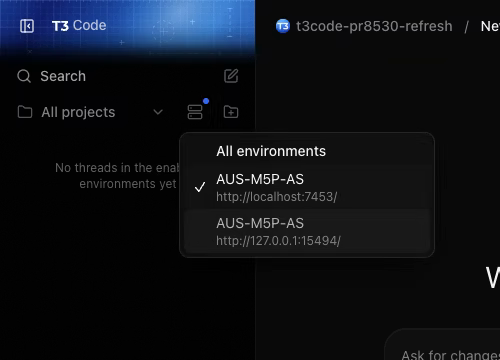
Task: Start a new thread with compose icon
Action: 231,76
